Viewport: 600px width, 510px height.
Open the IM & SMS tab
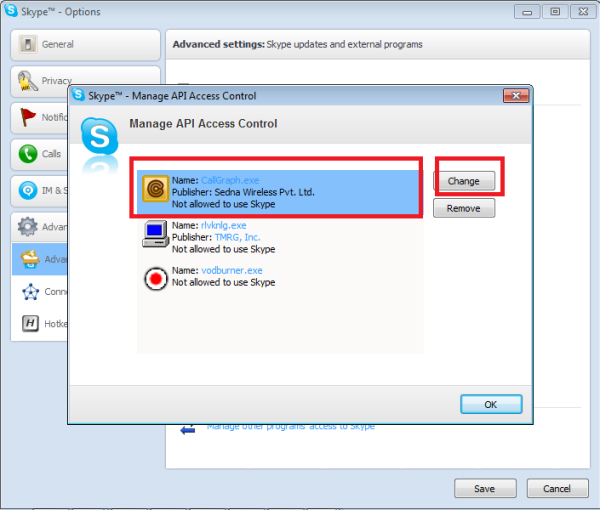(40, 190)
